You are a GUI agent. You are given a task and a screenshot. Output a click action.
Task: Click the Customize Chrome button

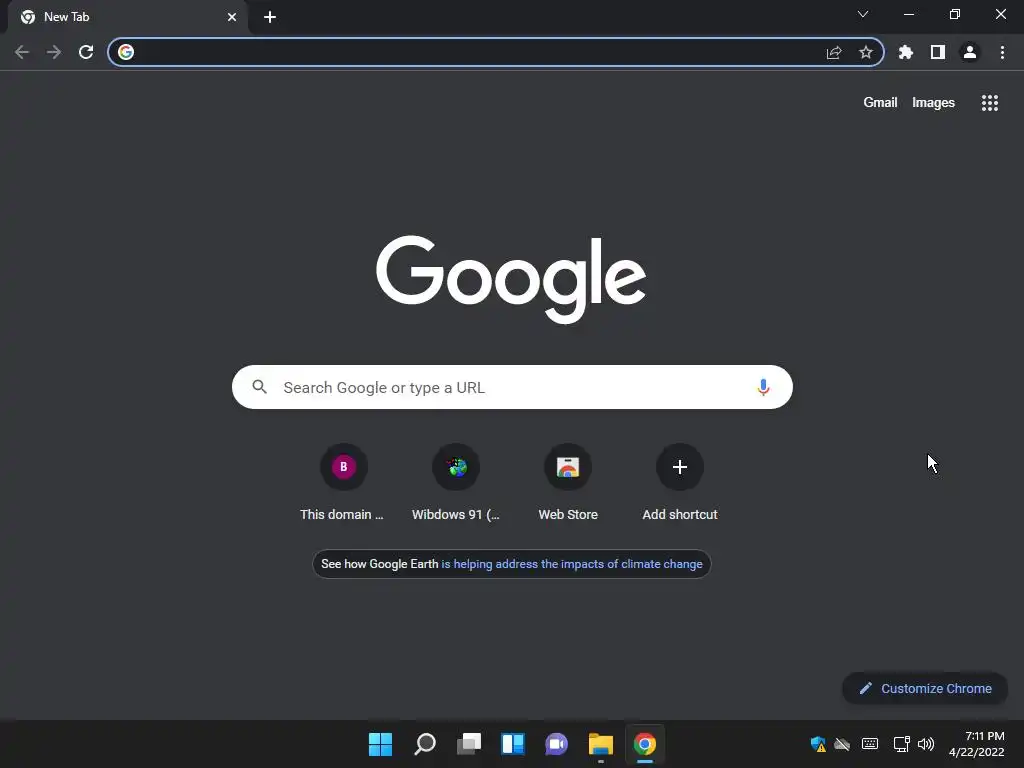925,688
